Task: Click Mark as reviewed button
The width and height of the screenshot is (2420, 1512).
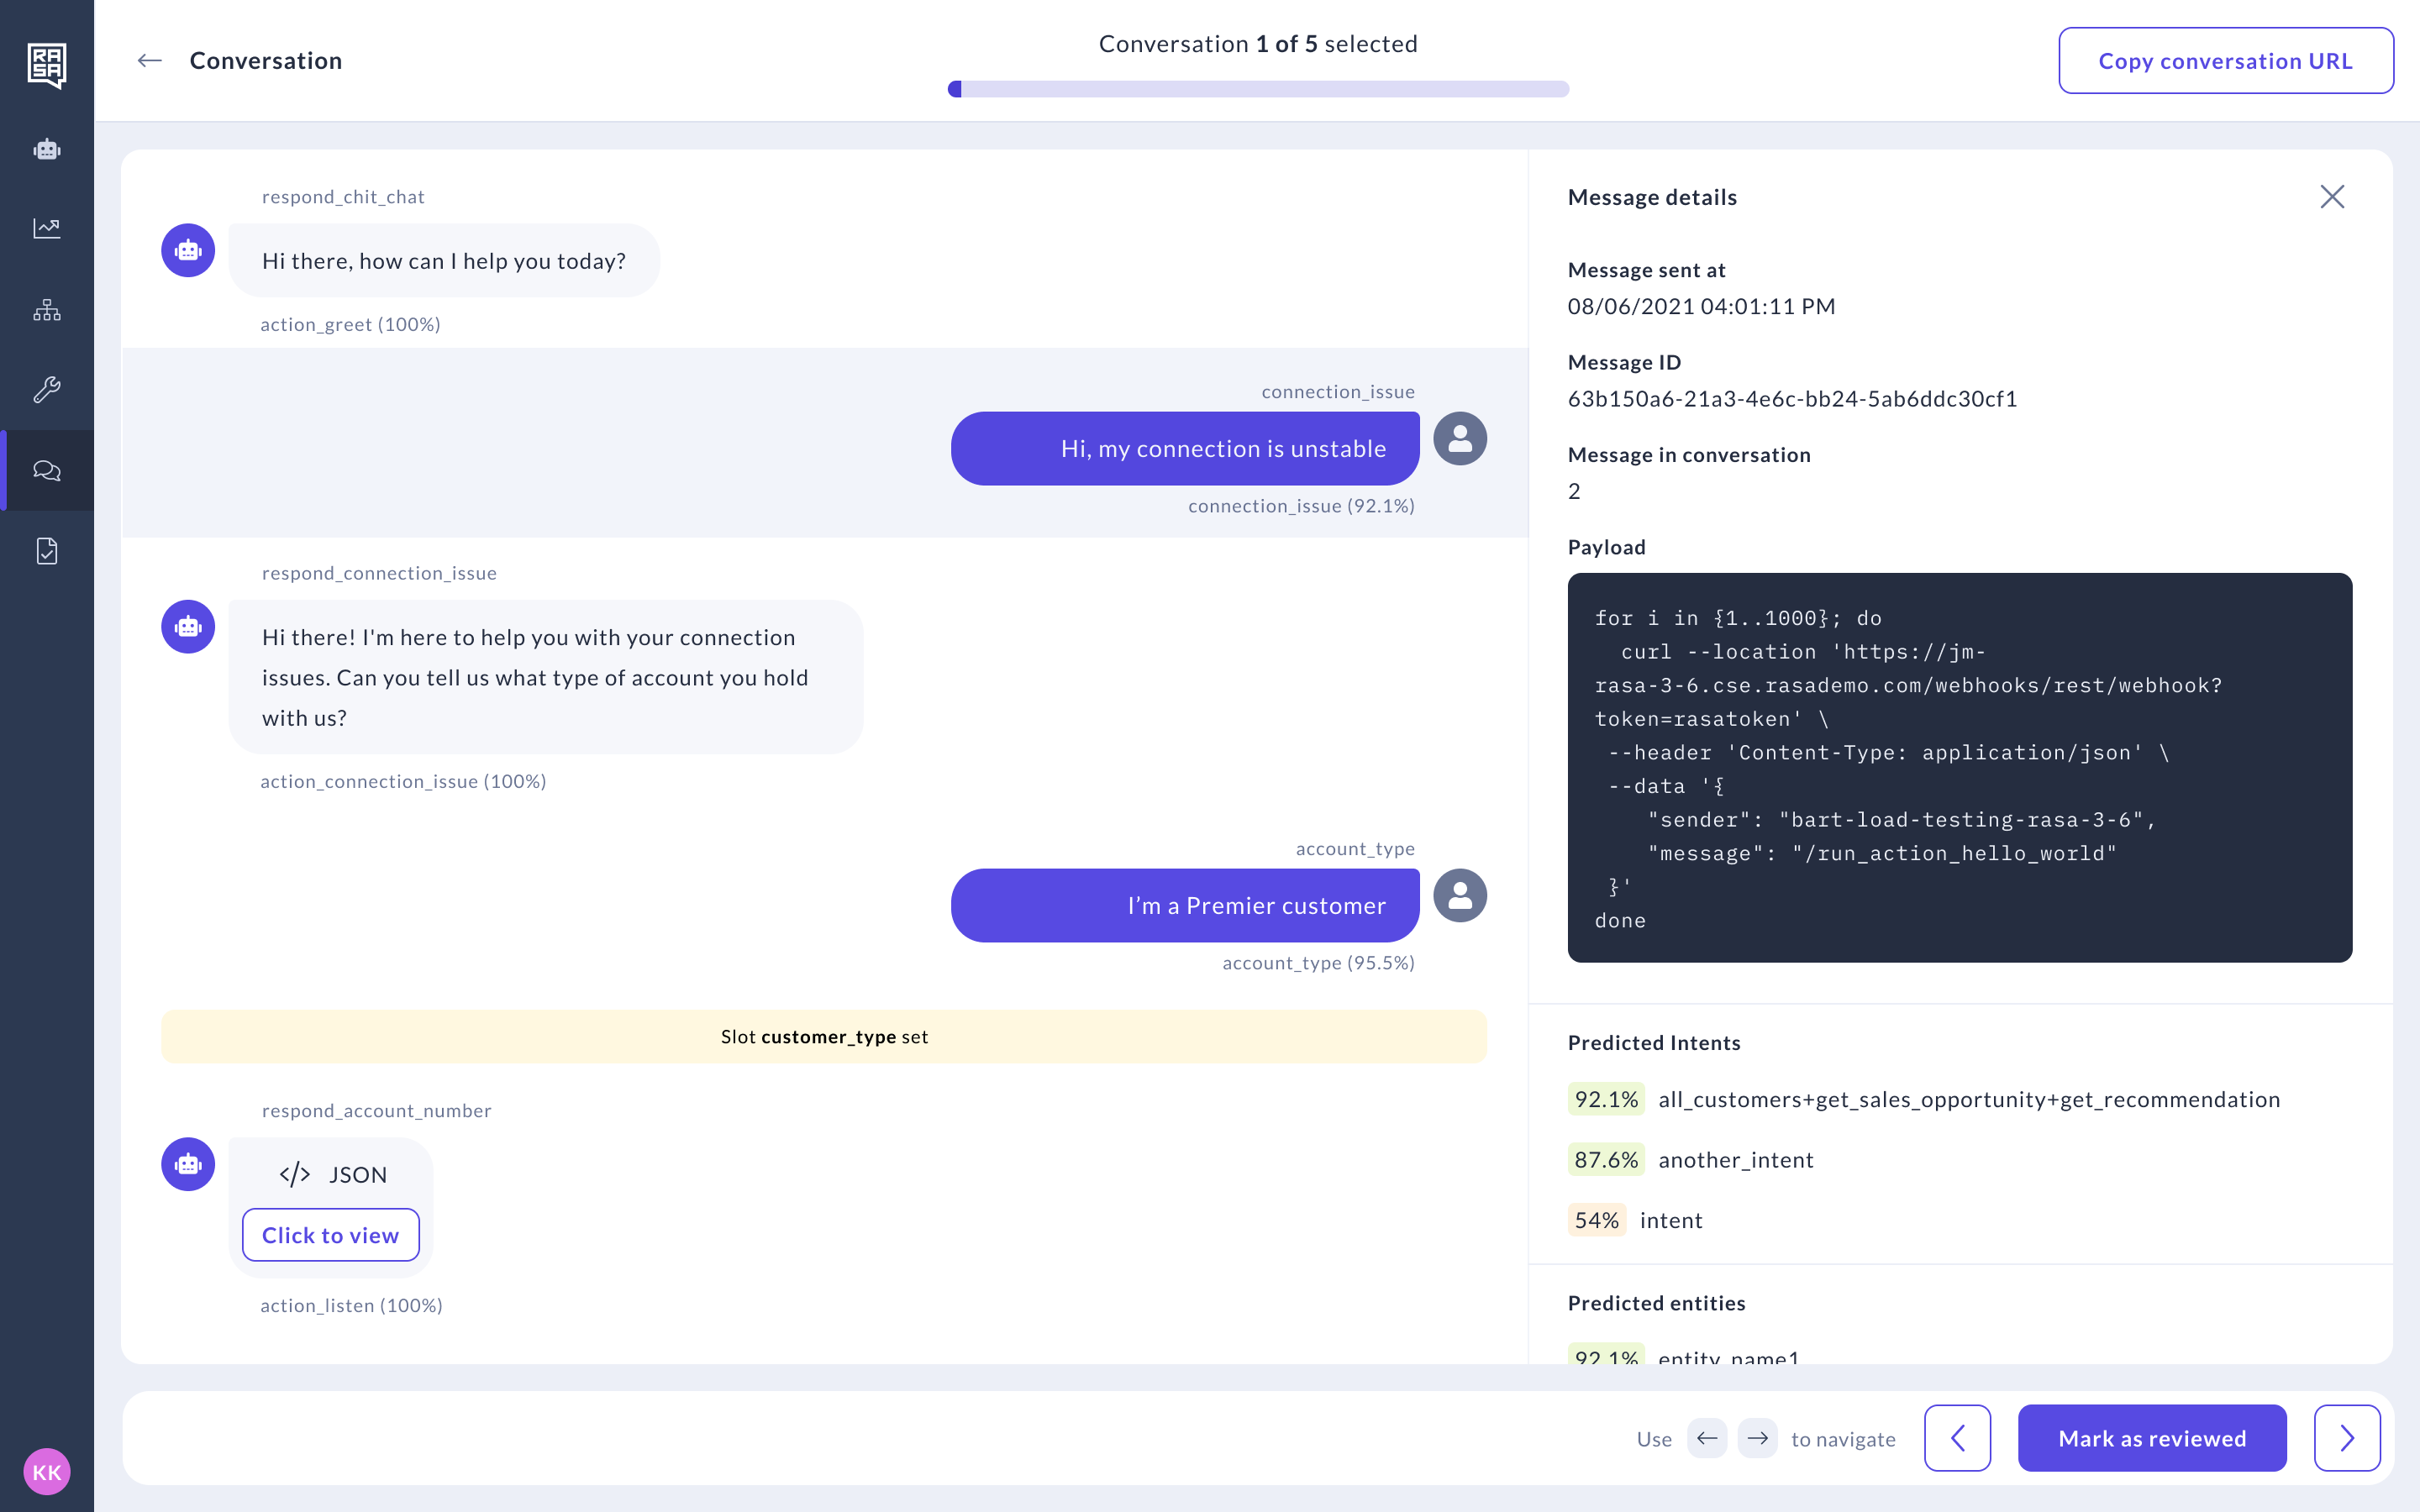Action: 2151,1438
